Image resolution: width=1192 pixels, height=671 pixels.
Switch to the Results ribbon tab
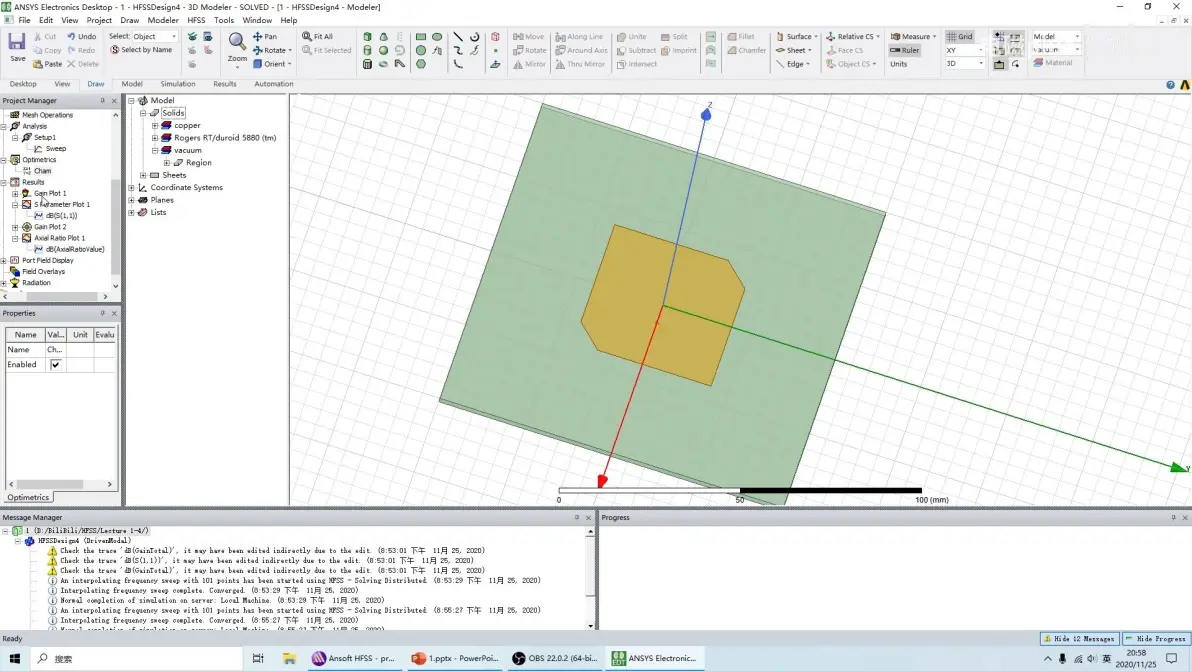coord(224,84)
